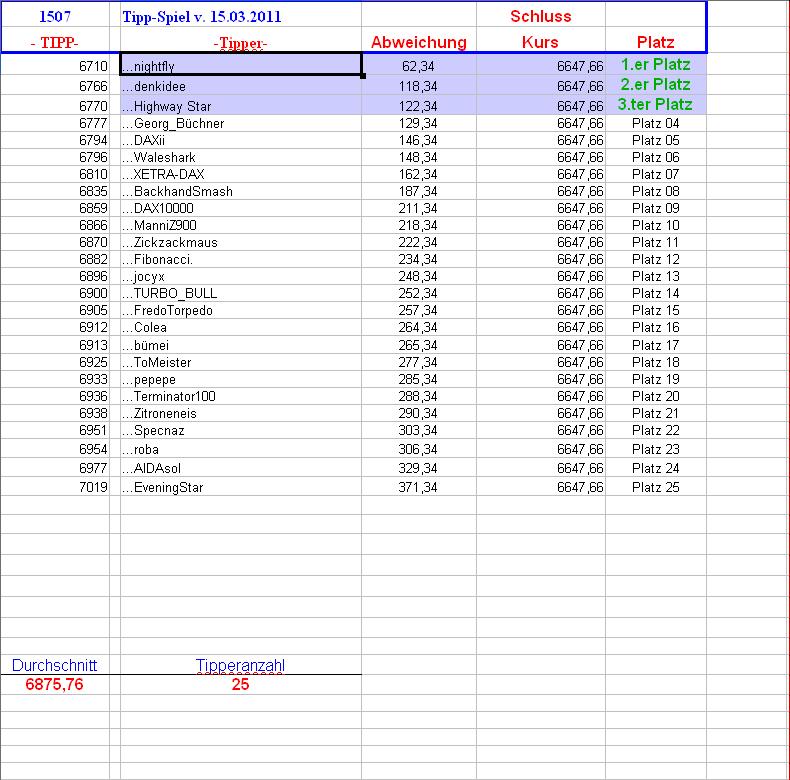The image size is (790, 780).
Task: Select the -Tipper- column header
Action: click(x=241, y=43)
